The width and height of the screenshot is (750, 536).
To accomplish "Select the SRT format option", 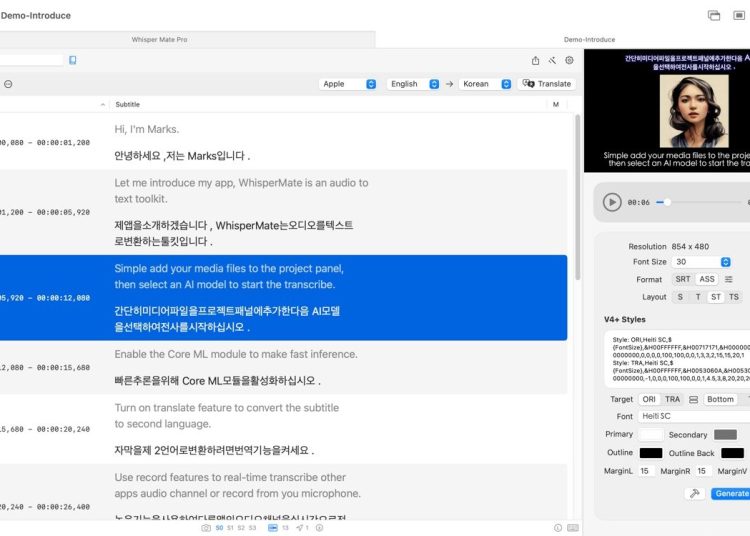I will tap(682, 279).
